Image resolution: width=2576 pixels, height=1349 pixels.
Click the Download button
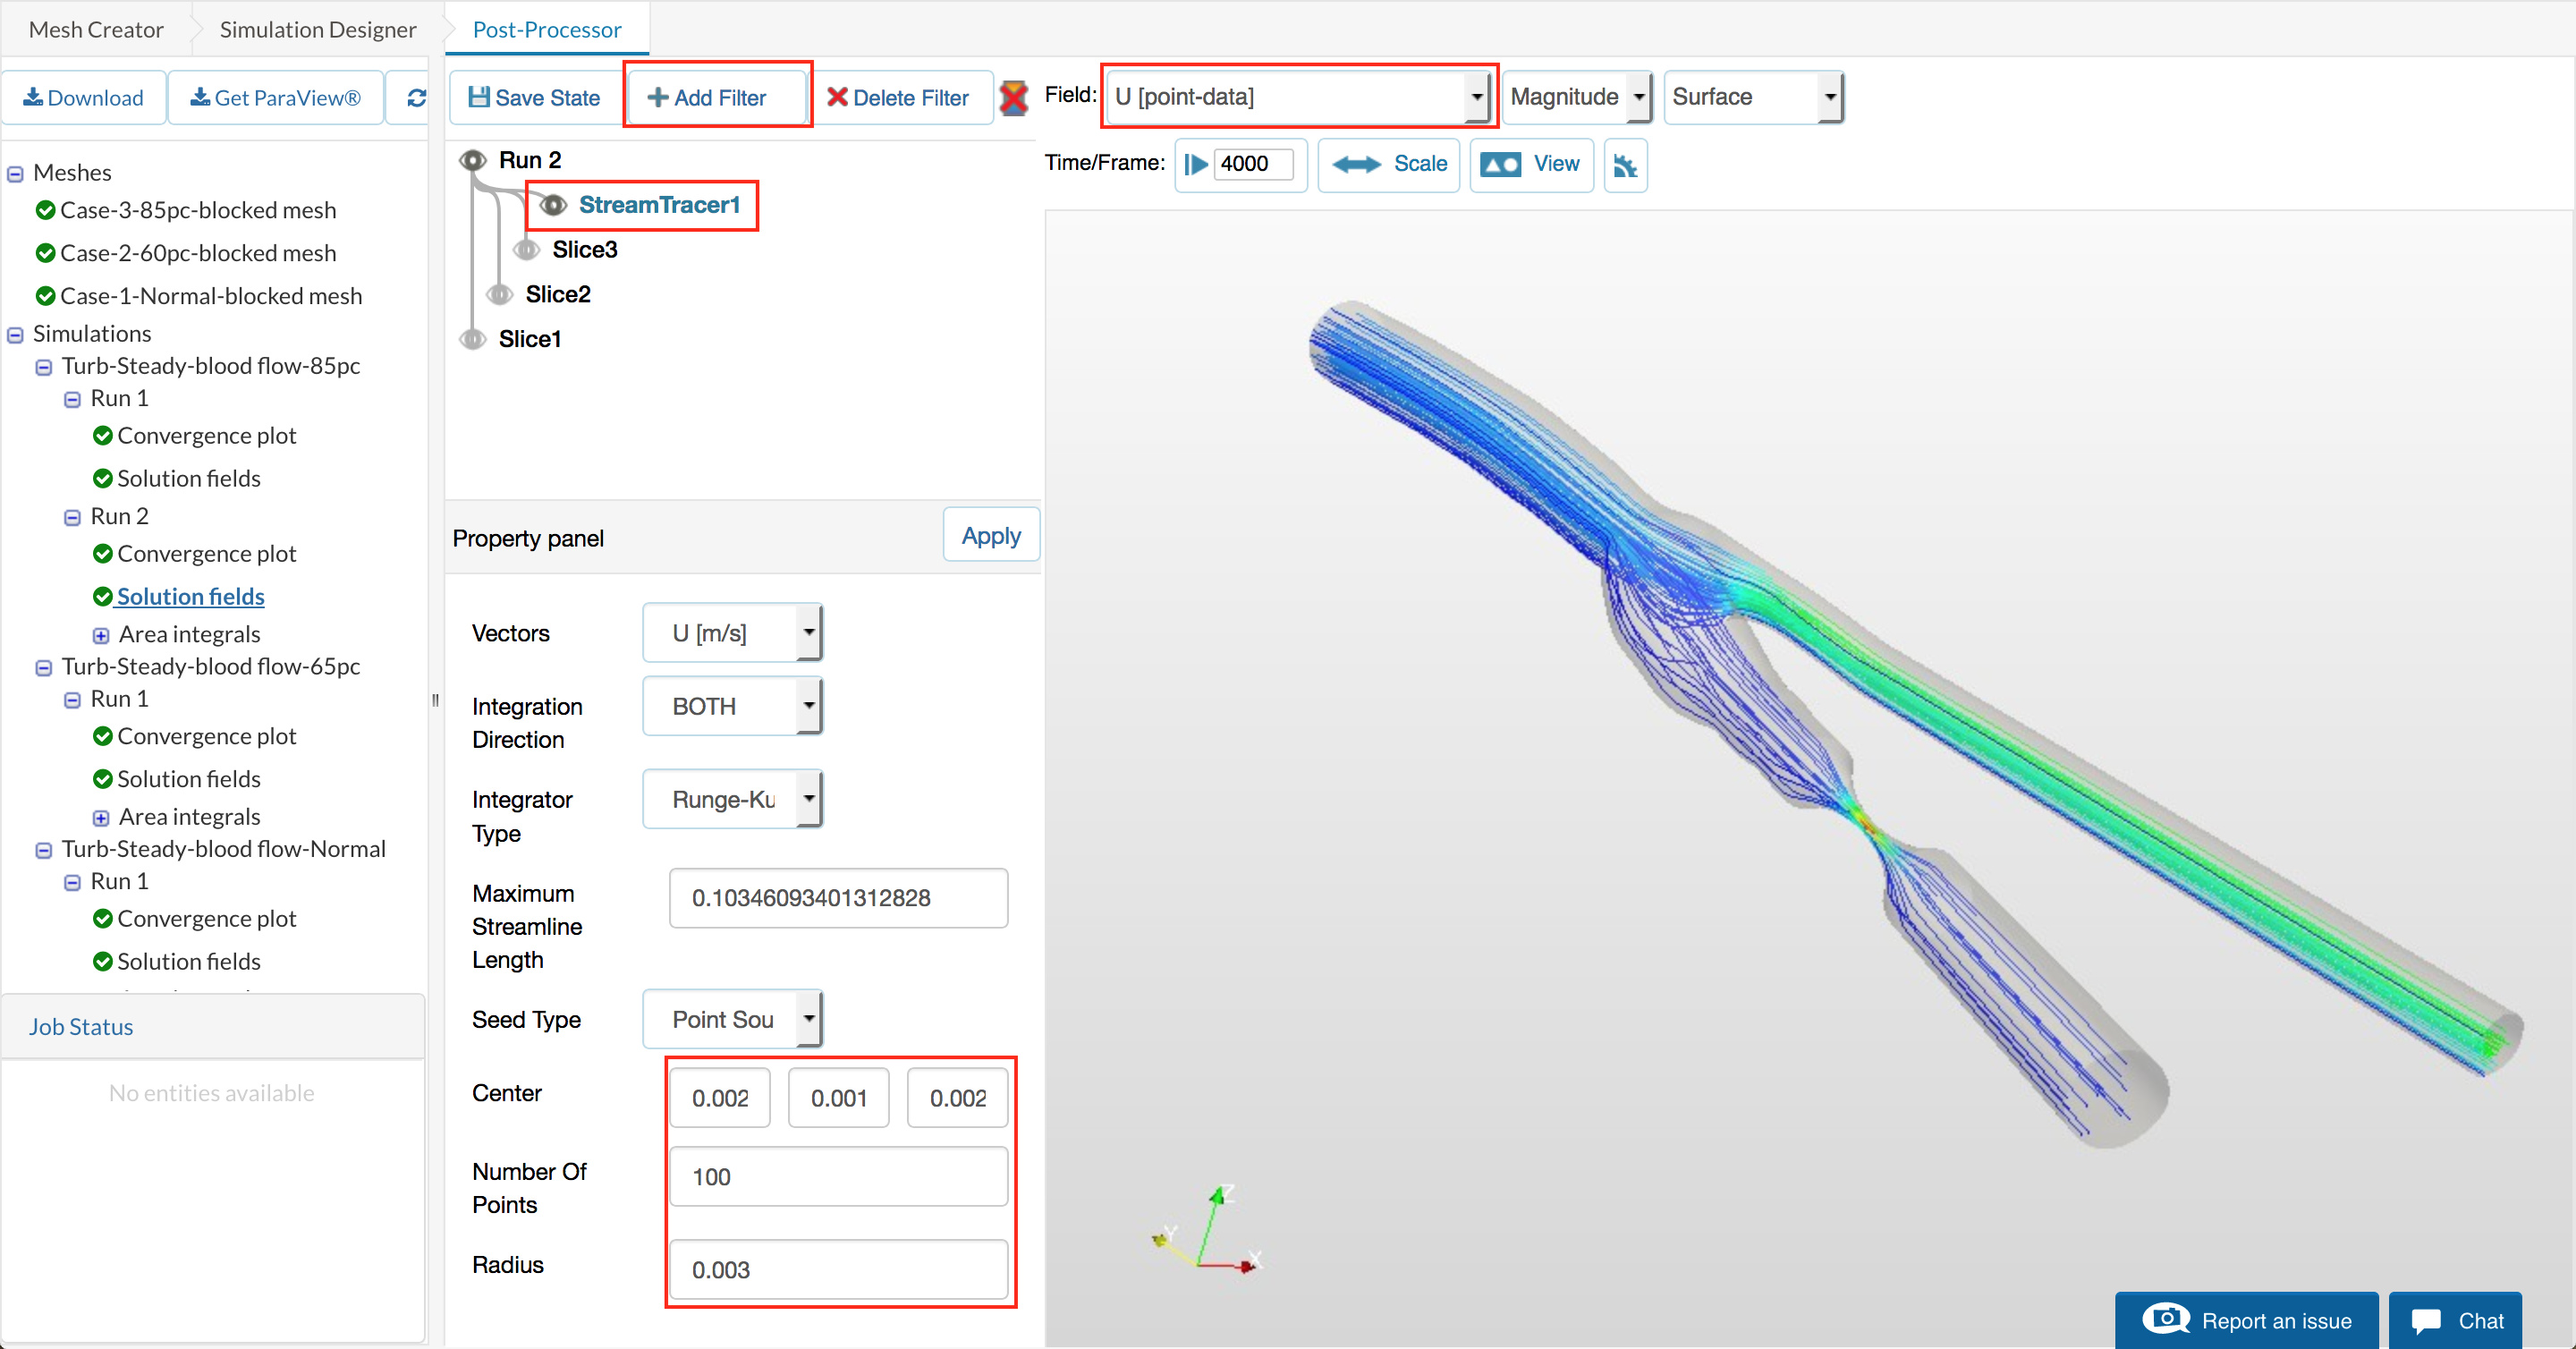(x=84, y=97)
